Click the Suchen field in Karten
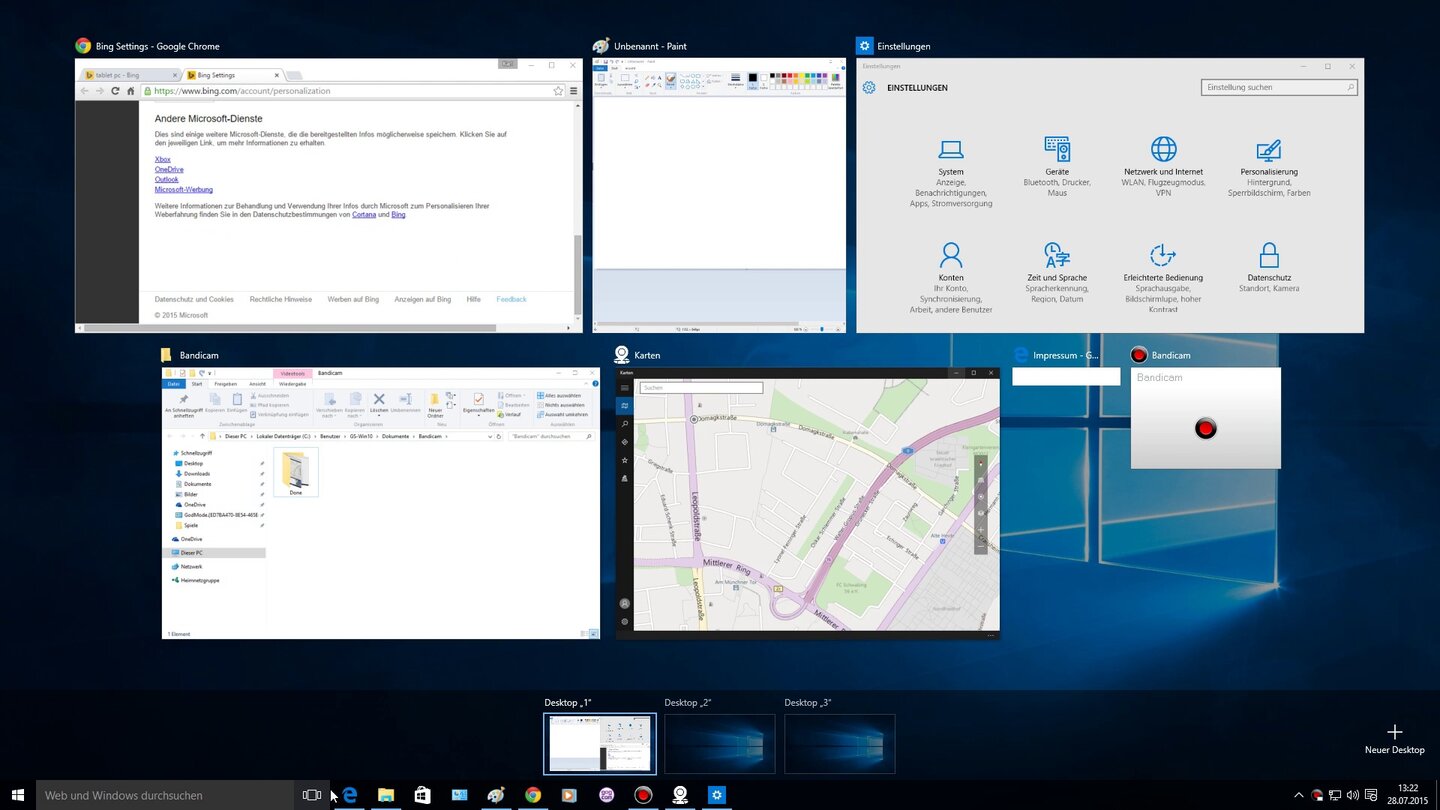The width and height of the screenshot is (1440, 810). click(701, 387)
